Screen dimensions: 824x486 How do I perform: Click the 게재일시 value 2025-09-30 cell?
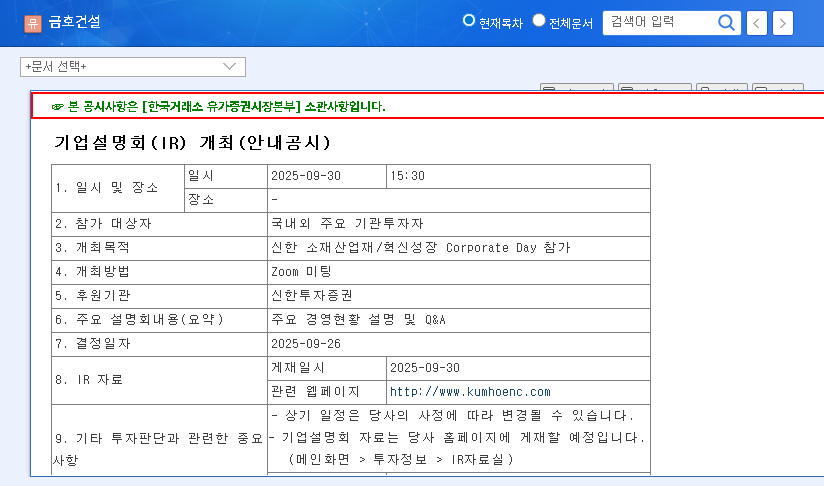coord(518,368)
